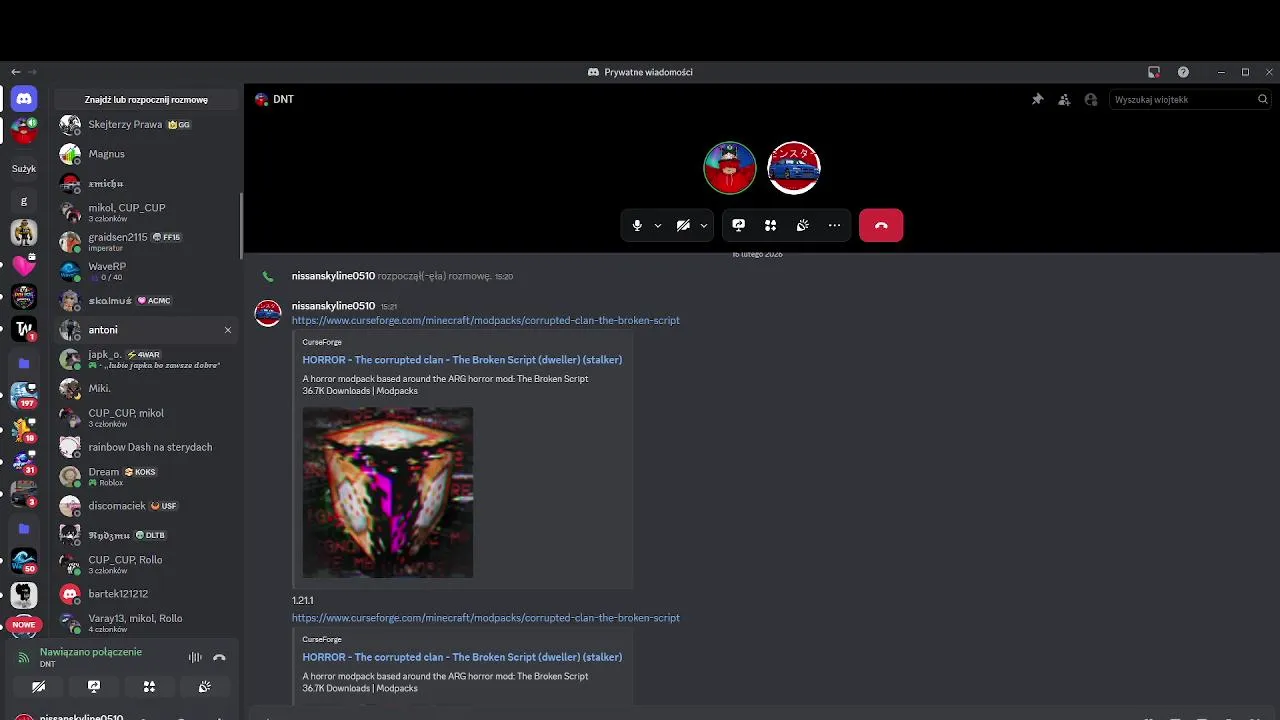Jump to NOWE unread servers indicator
The height and width of the screenshot is (720, 1280).
pyautogui.click(x=24, y=624)
